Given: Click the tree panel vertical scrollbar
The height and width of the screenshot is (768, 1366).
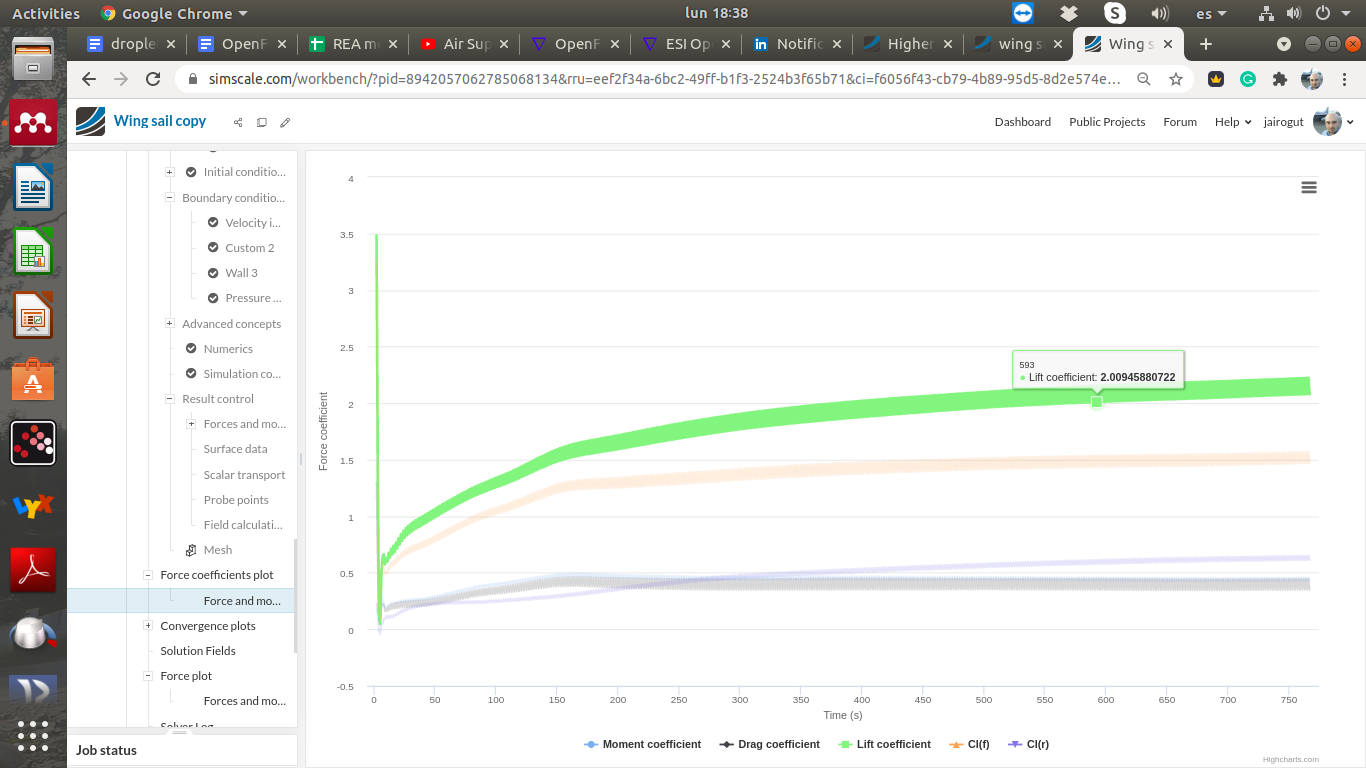Looking at the screenshot, I should 295,596.
